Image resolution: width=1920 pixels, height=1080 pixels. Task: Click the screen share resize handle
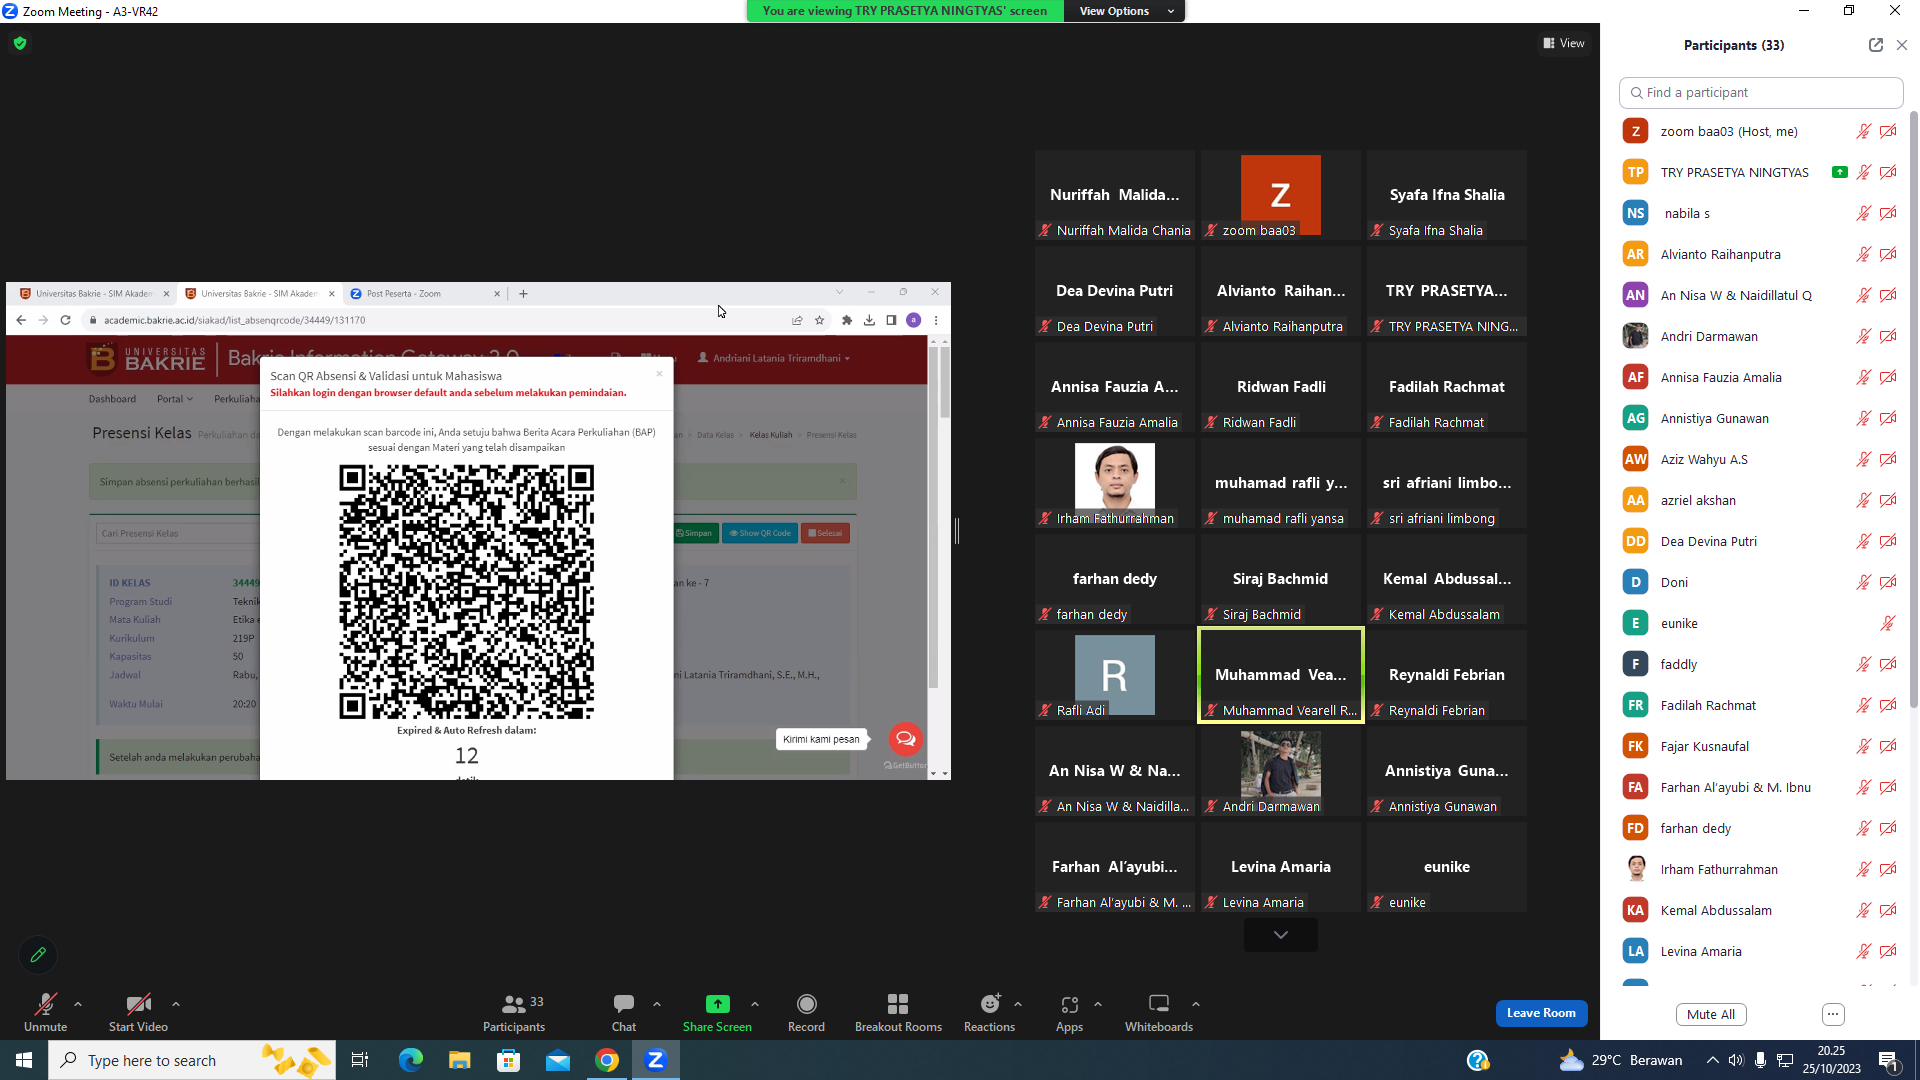(x=957, y=531)
